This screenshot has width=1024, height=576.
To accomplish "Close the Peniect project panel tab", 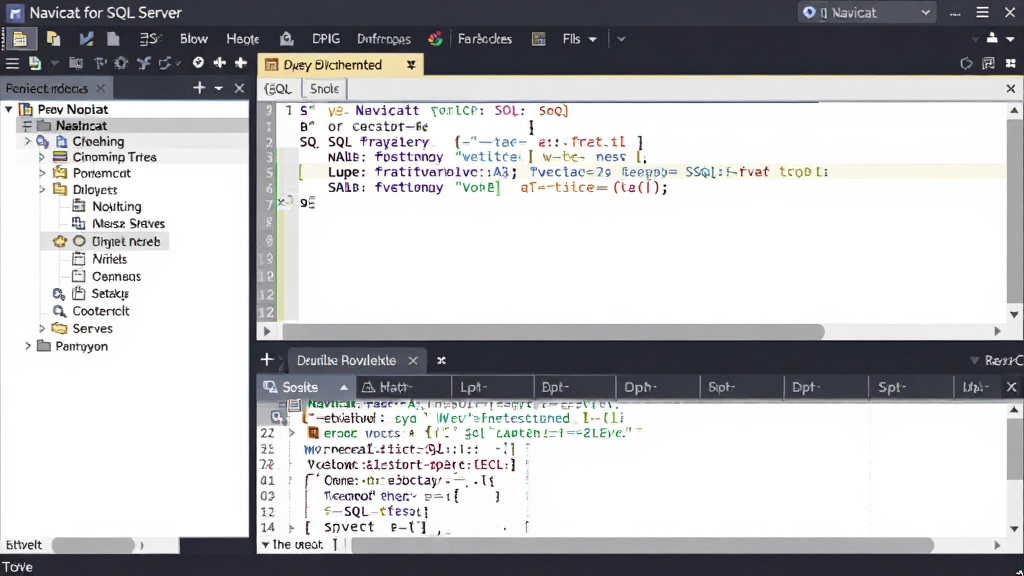I will [x=101, y=88].
